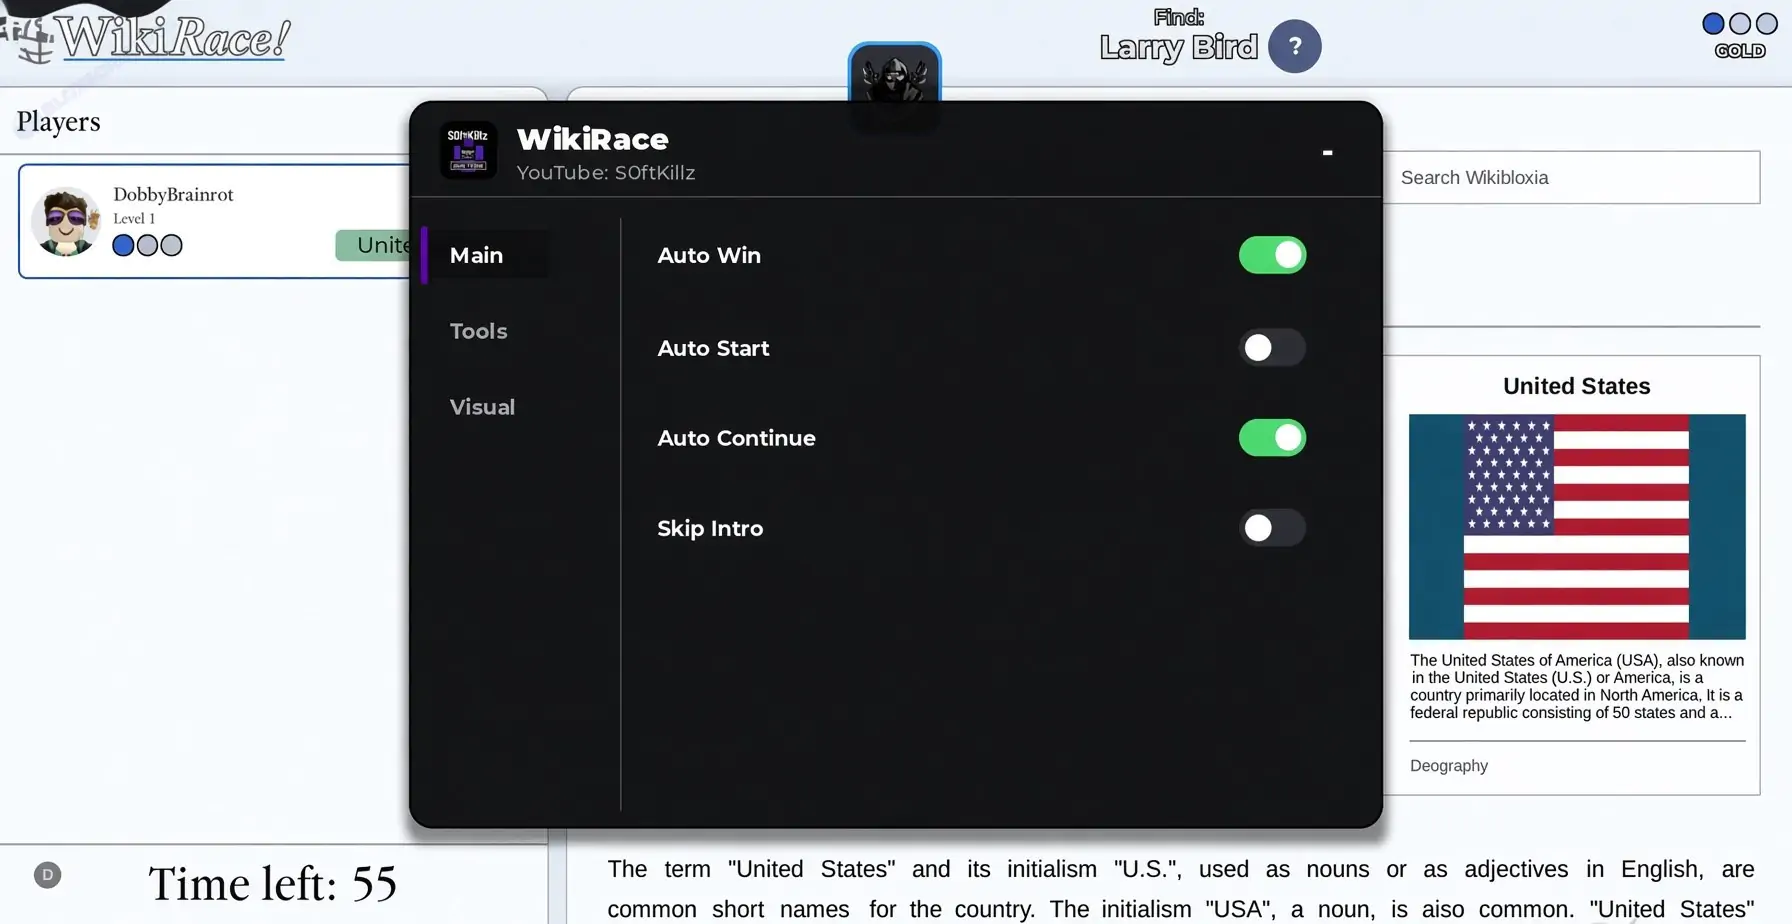This screenshot has width=1792, height=924.
Task: Click the "Time left: 55" timer text
Action: [x=273, y=884]
